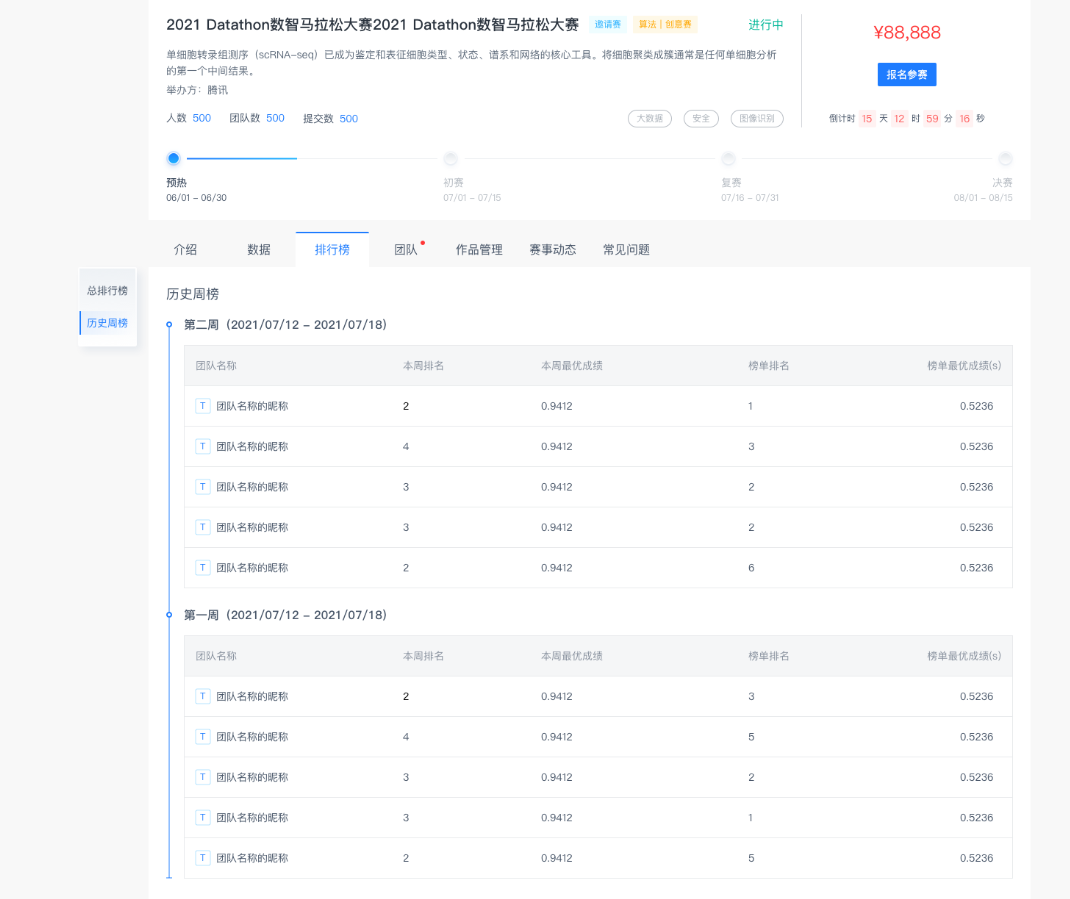This screenshot has height=899, width=1070.
Task: Click the 邀请赛 badge
Action: 607,25
